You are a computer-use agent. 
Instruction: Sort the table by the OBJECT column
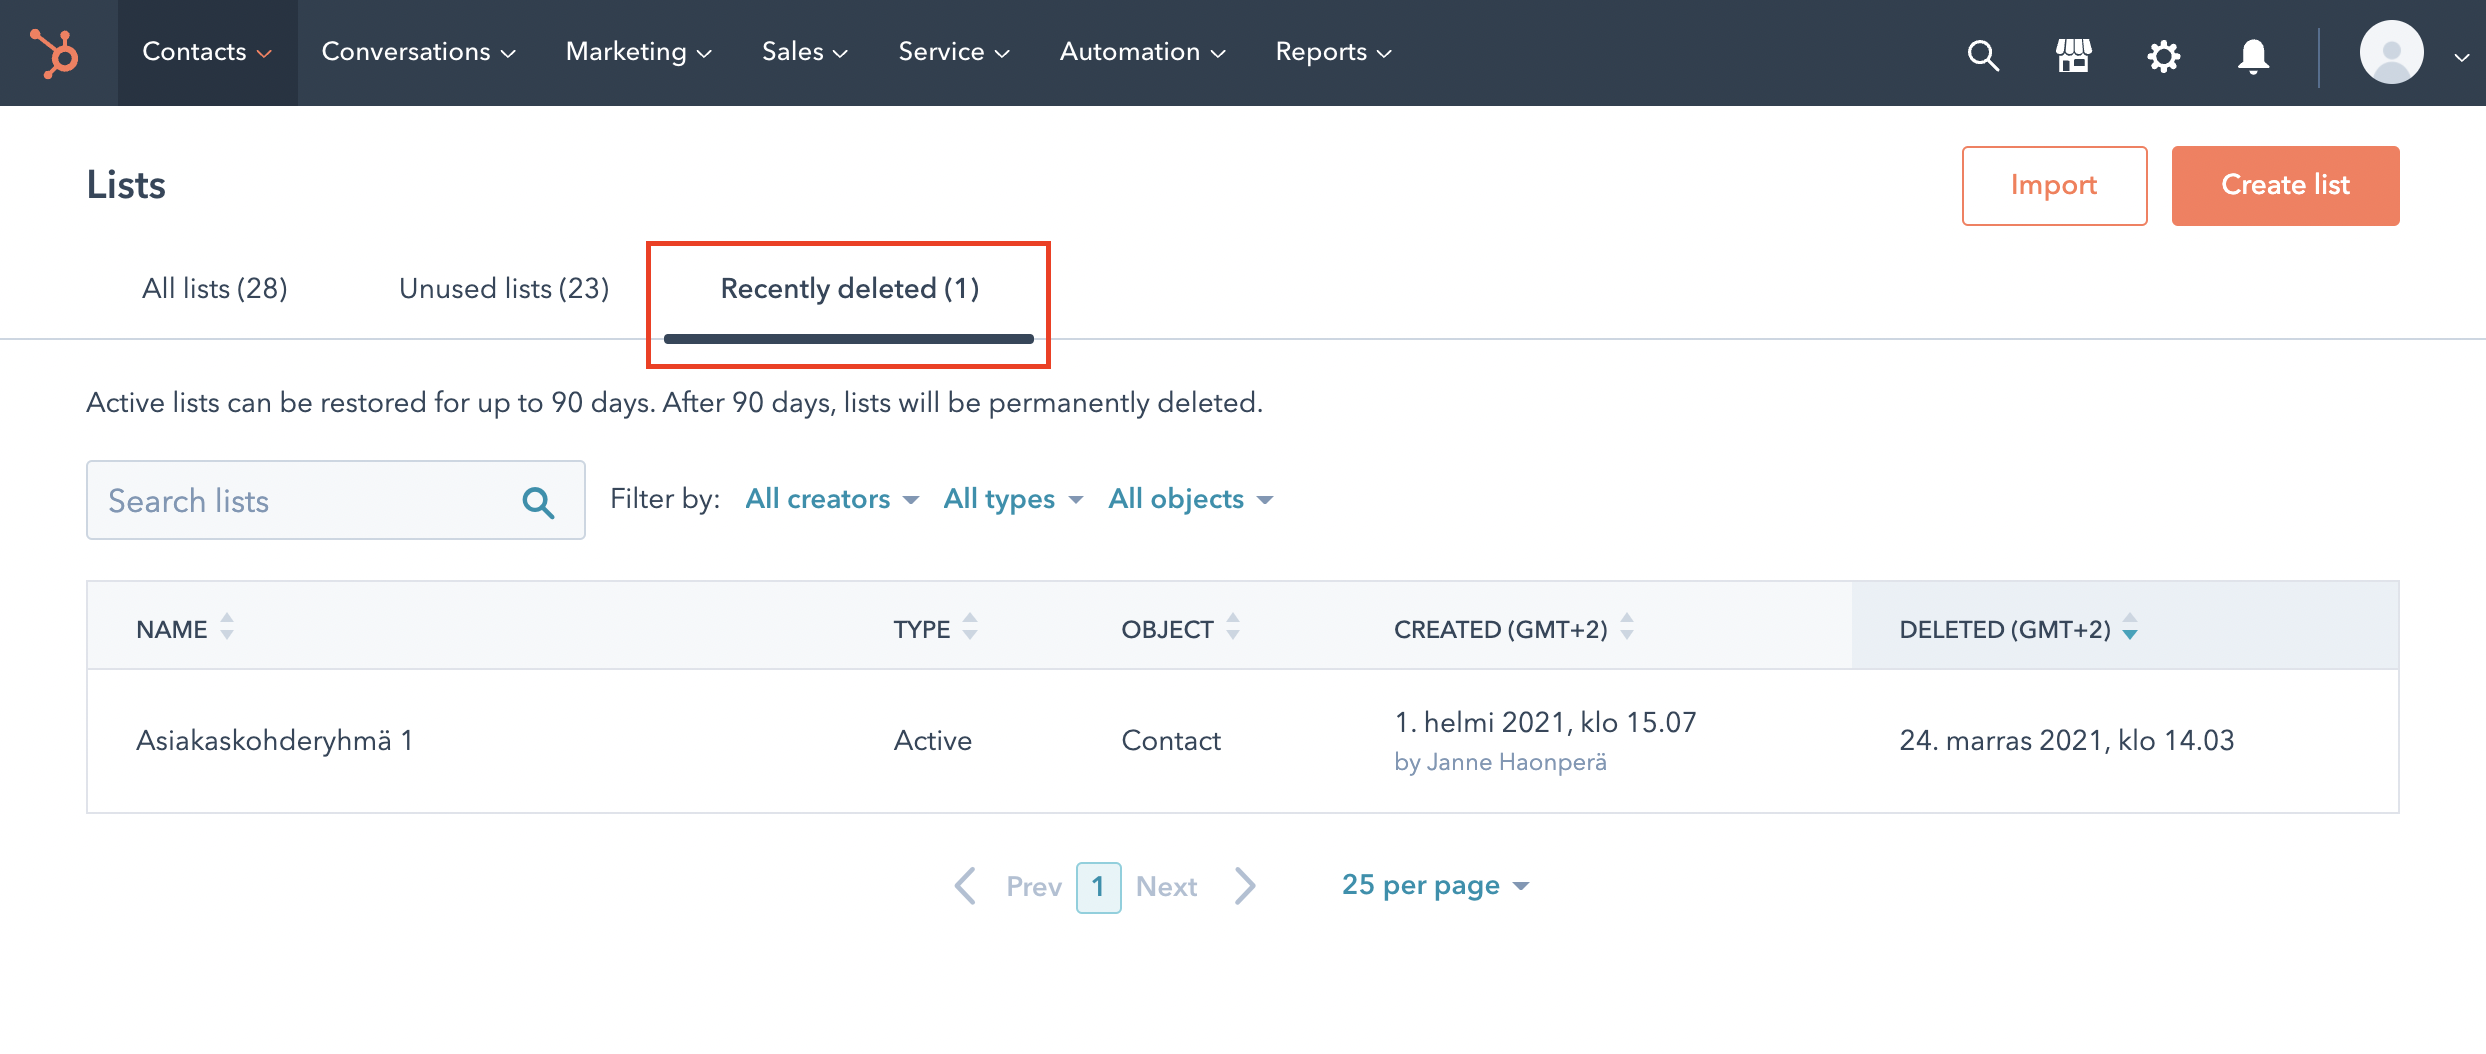point(1180,628)
